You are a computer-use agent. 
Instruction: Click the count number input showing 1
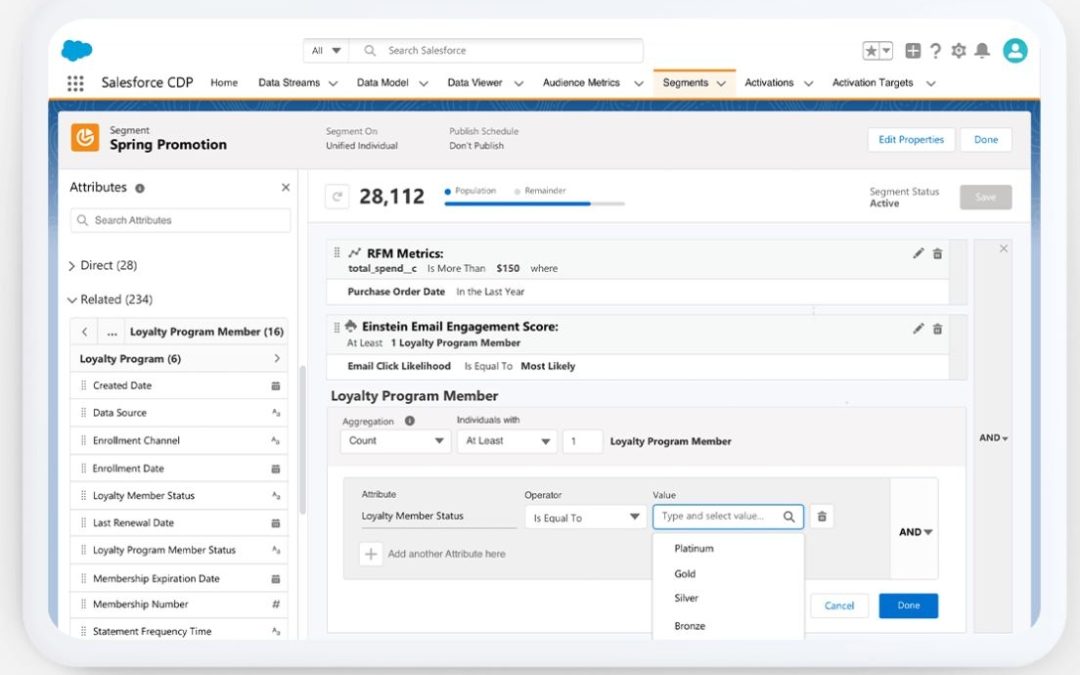click(583, 441)
